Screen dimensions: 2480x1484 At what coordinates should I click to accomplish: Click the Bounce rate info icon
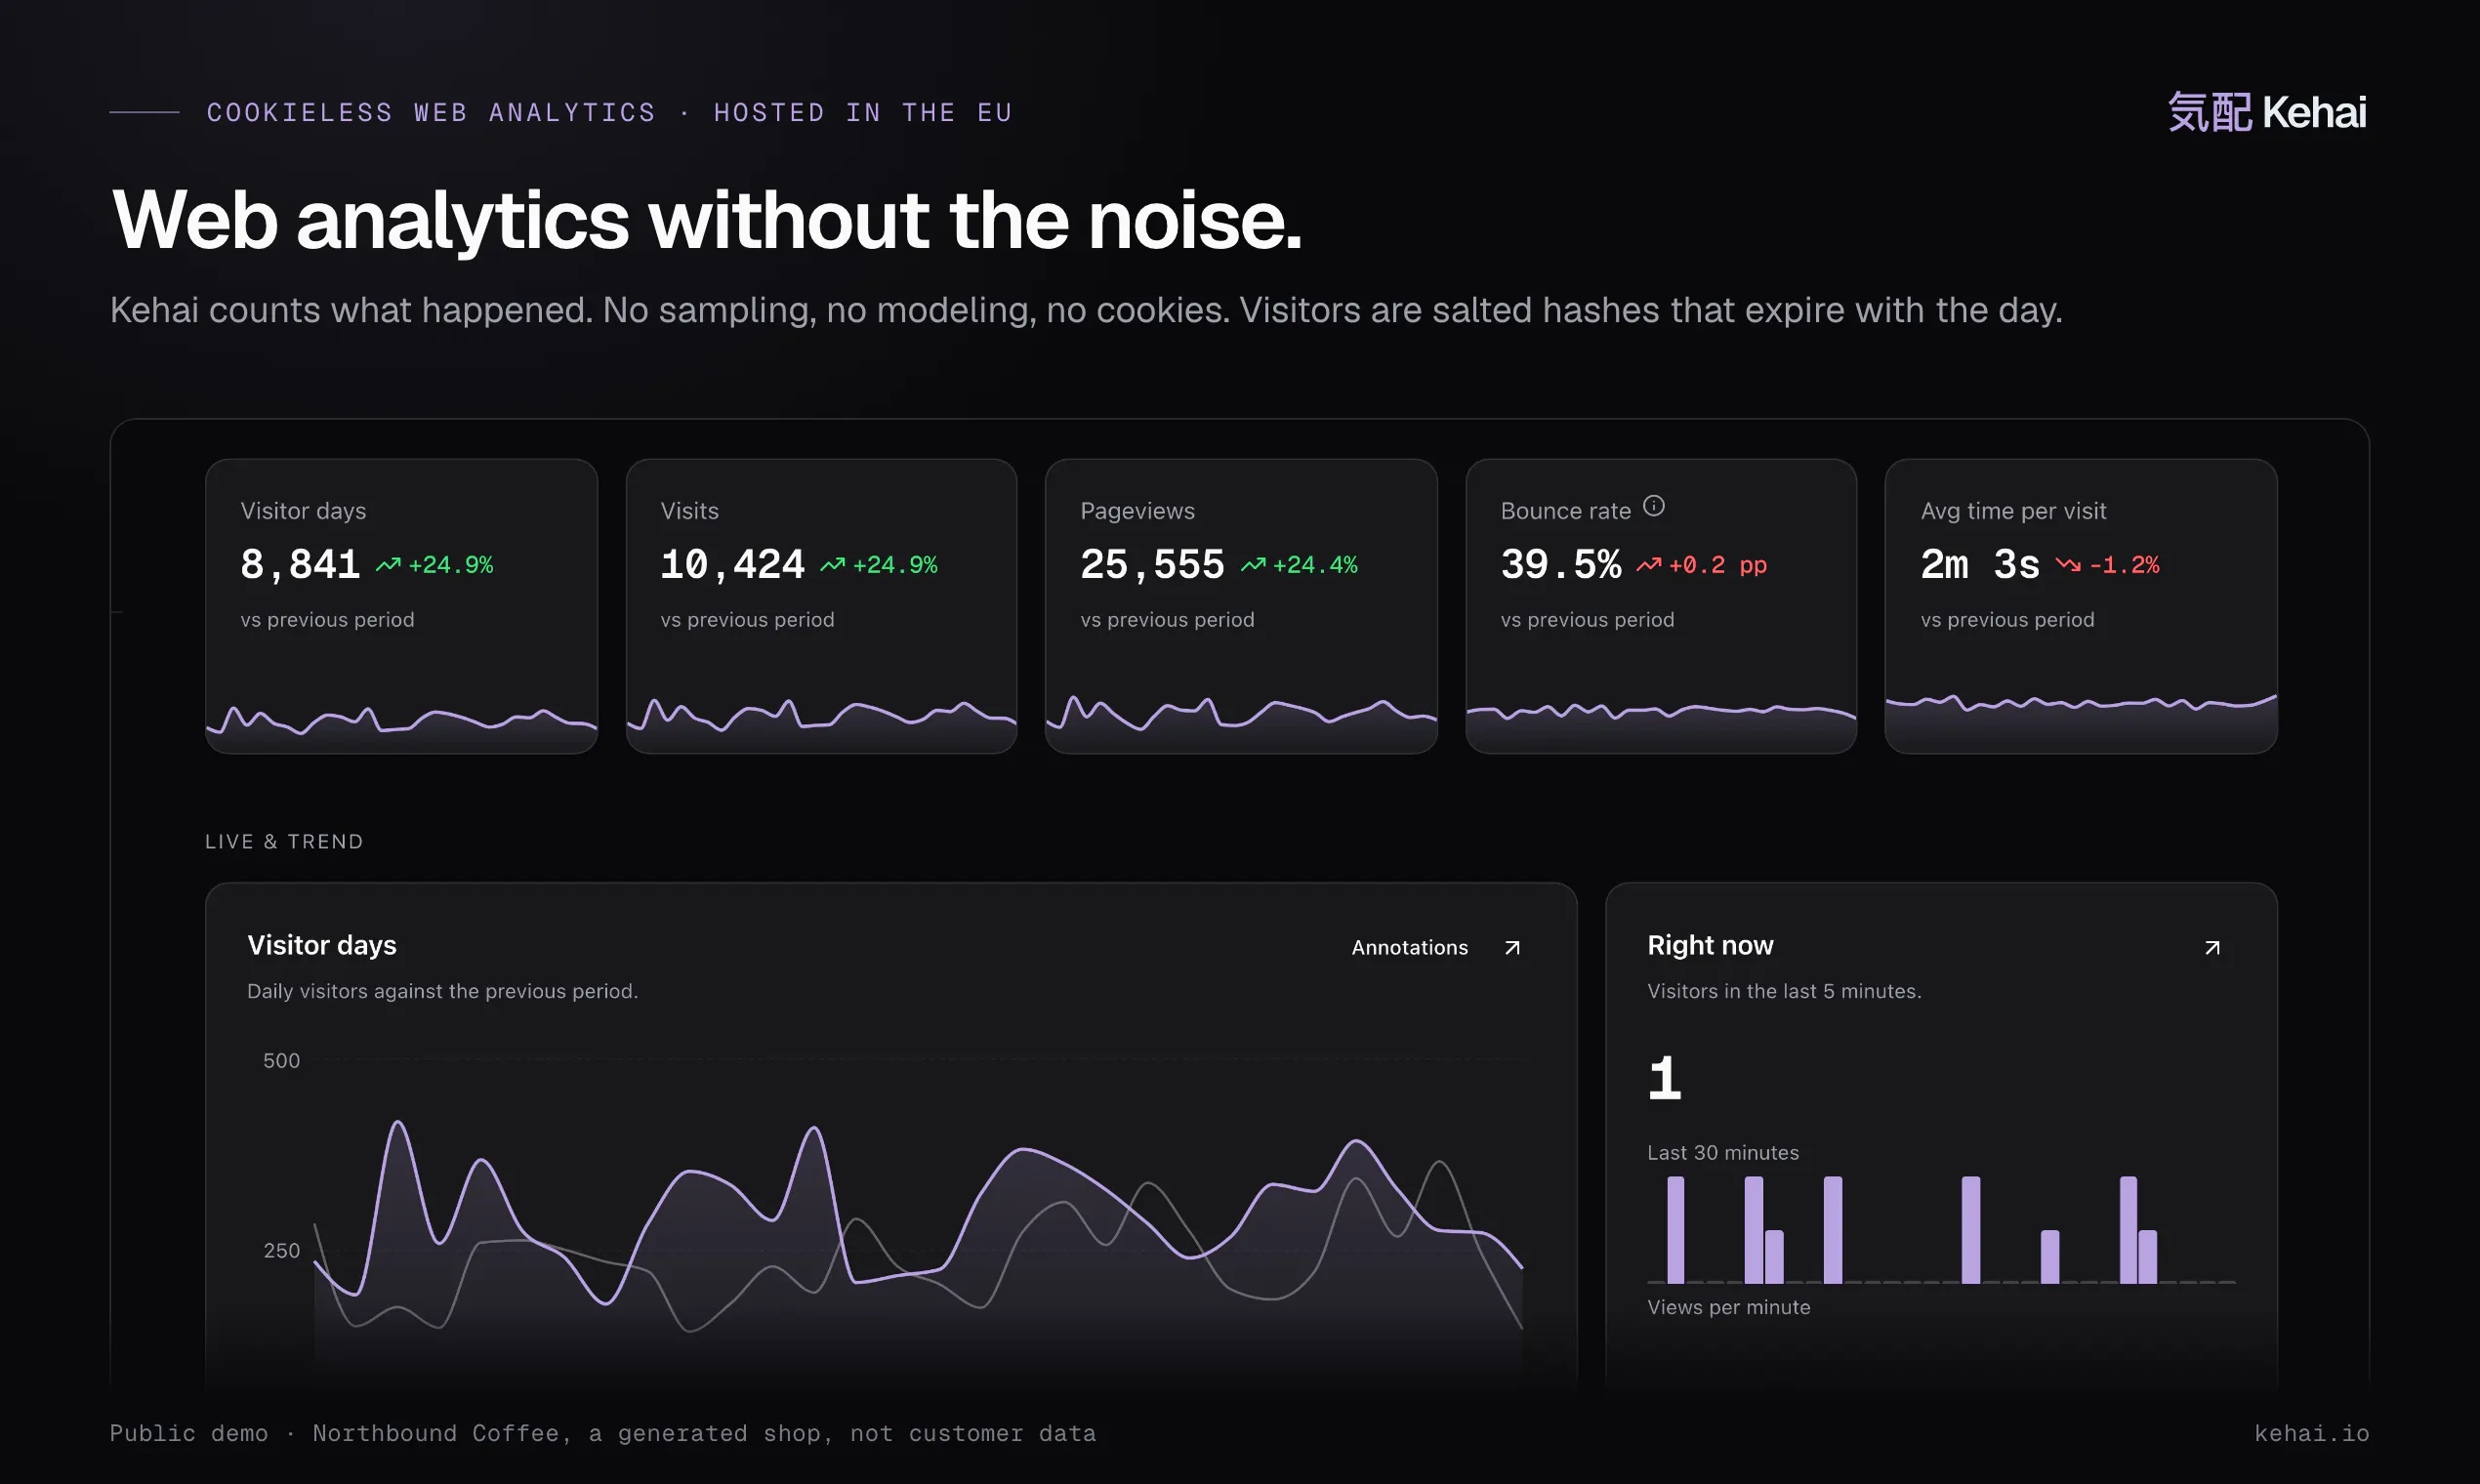pyautogui.click(x=1654, y=506)
